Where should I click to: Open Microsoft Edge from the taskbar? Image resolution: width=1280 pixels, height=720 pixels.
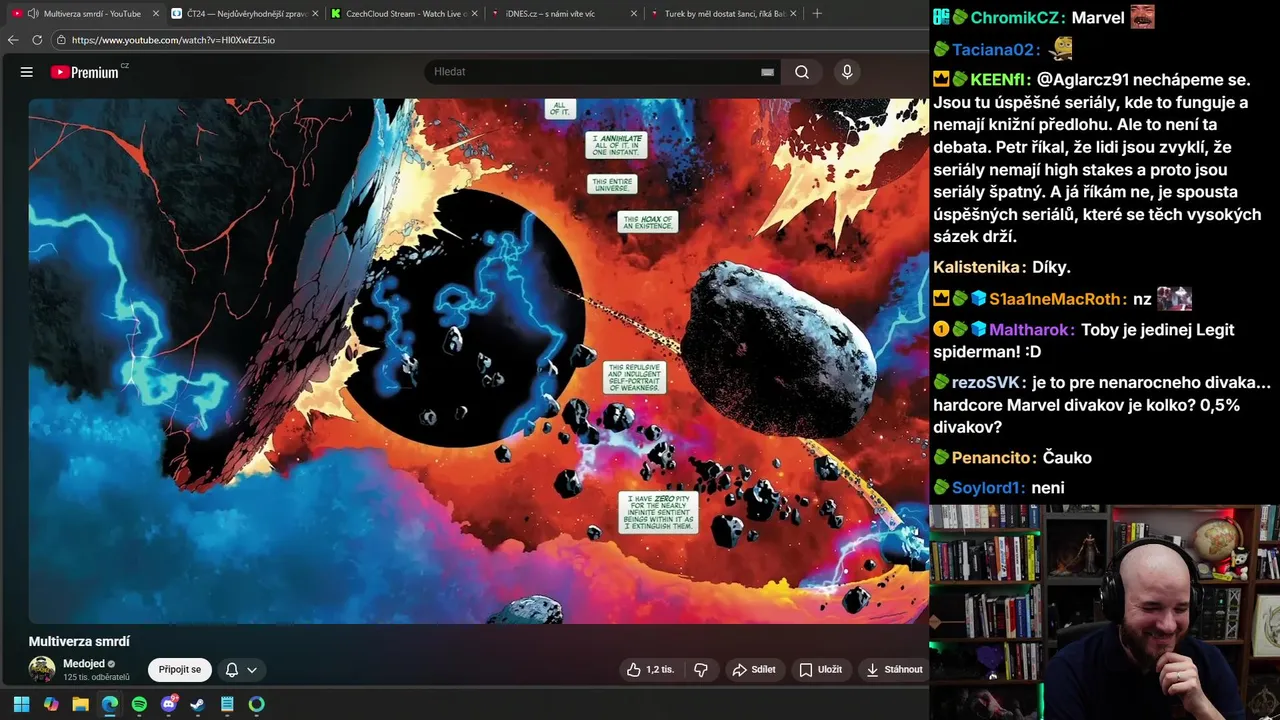110,704
